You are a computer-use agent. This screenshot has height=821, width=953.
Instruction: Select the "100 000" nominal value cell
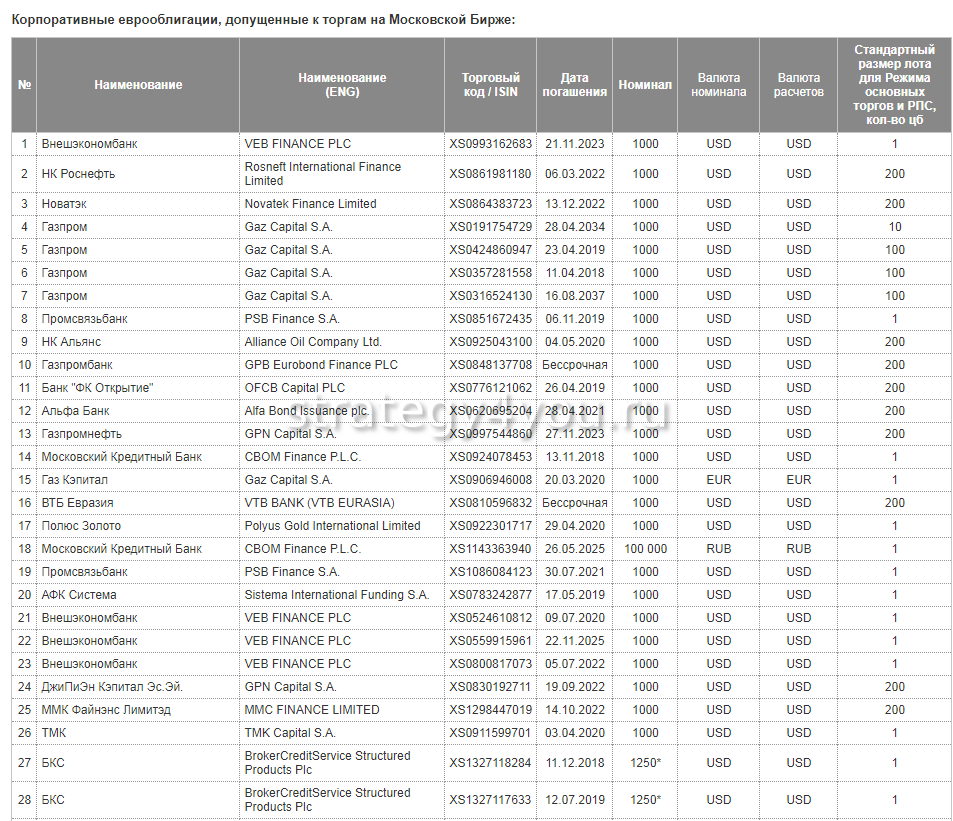click(645, 549)
